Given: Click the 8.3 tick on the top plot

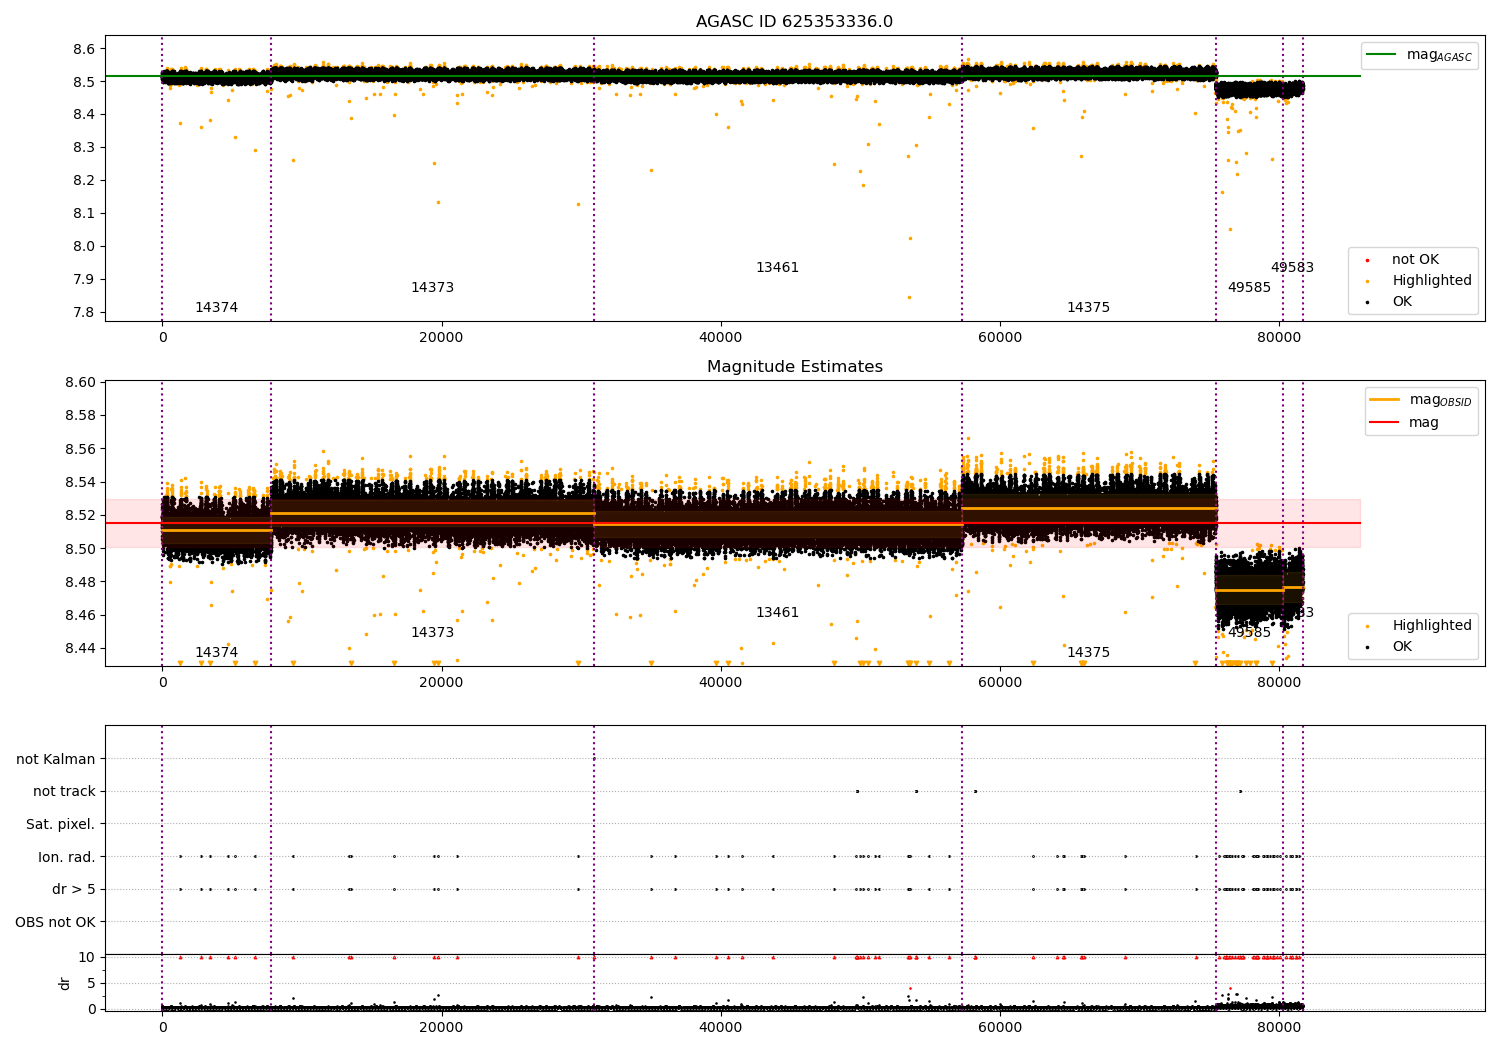Looking at the screenshot, I should click(x=84, y=148).
